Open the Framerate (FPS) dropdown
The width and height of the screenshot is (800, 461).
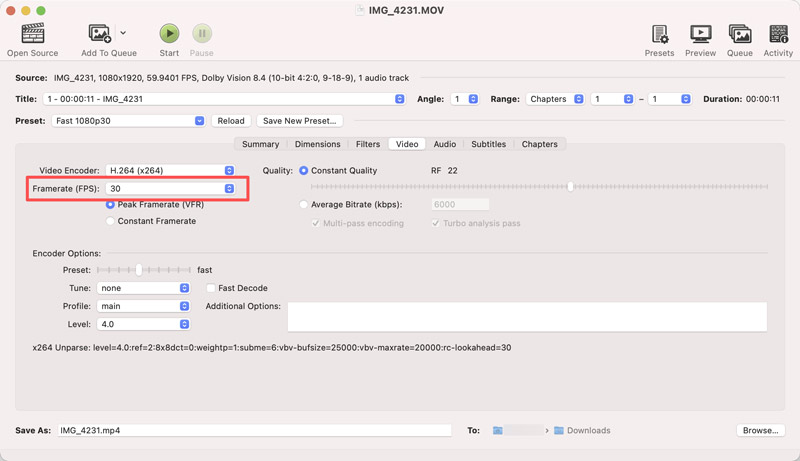pyautogui.click(x=170, y=189)
